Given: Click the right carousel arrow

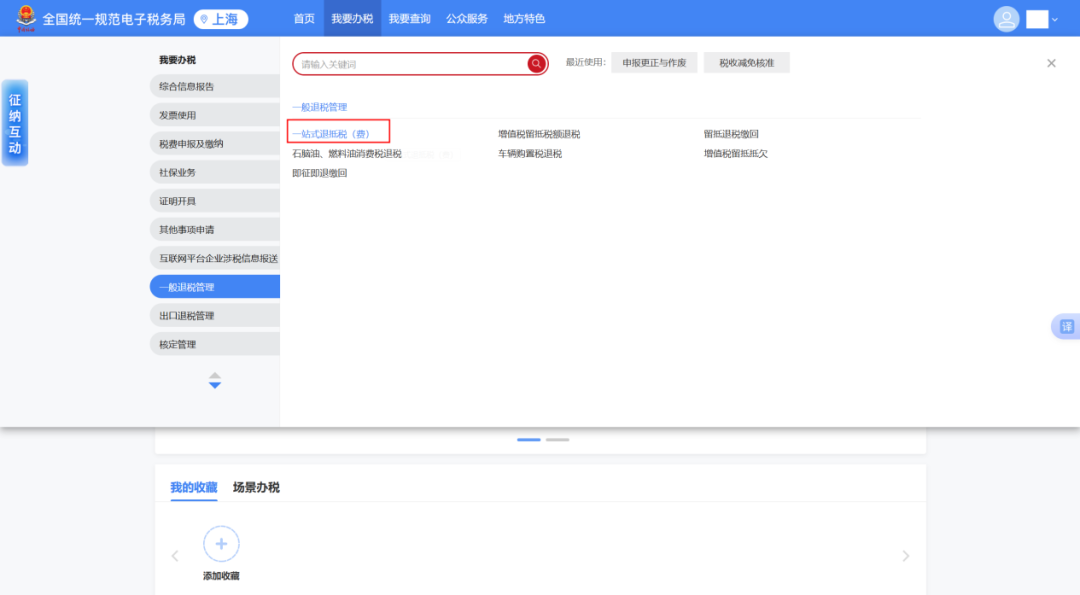Looking at the screenshot, I should pyautogui.click(x=905, y=555).
